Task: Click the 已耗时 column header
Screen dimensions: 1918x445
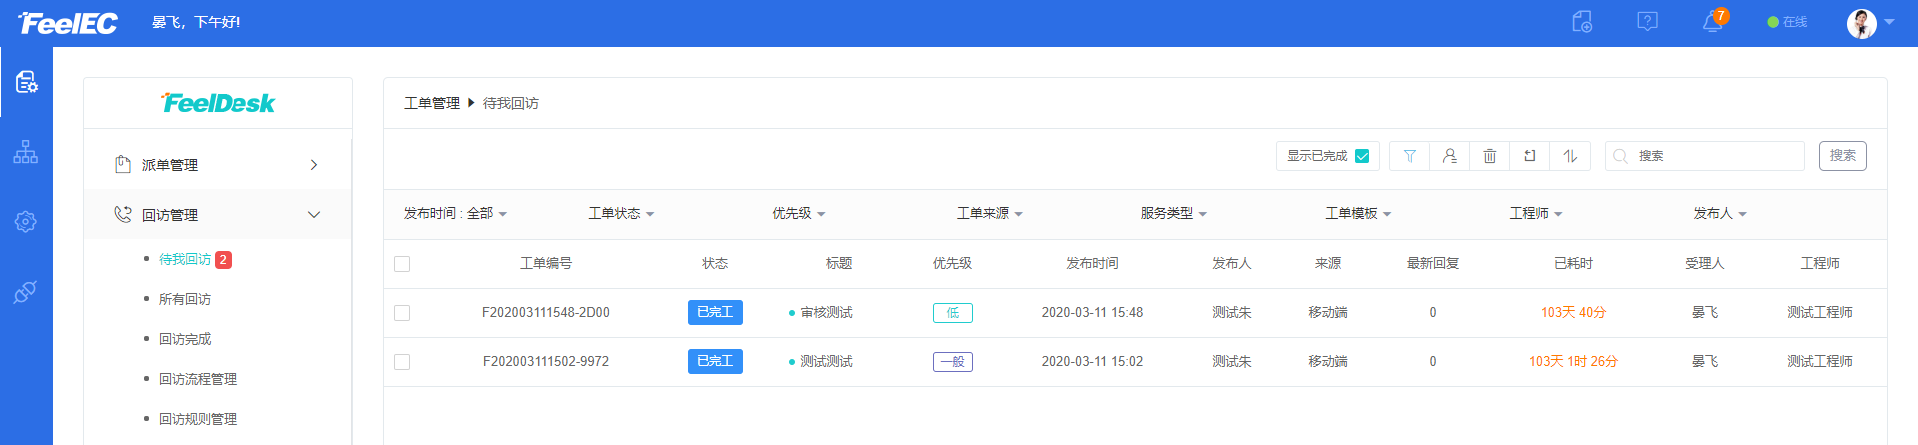Action: [x=1573, y=264]
